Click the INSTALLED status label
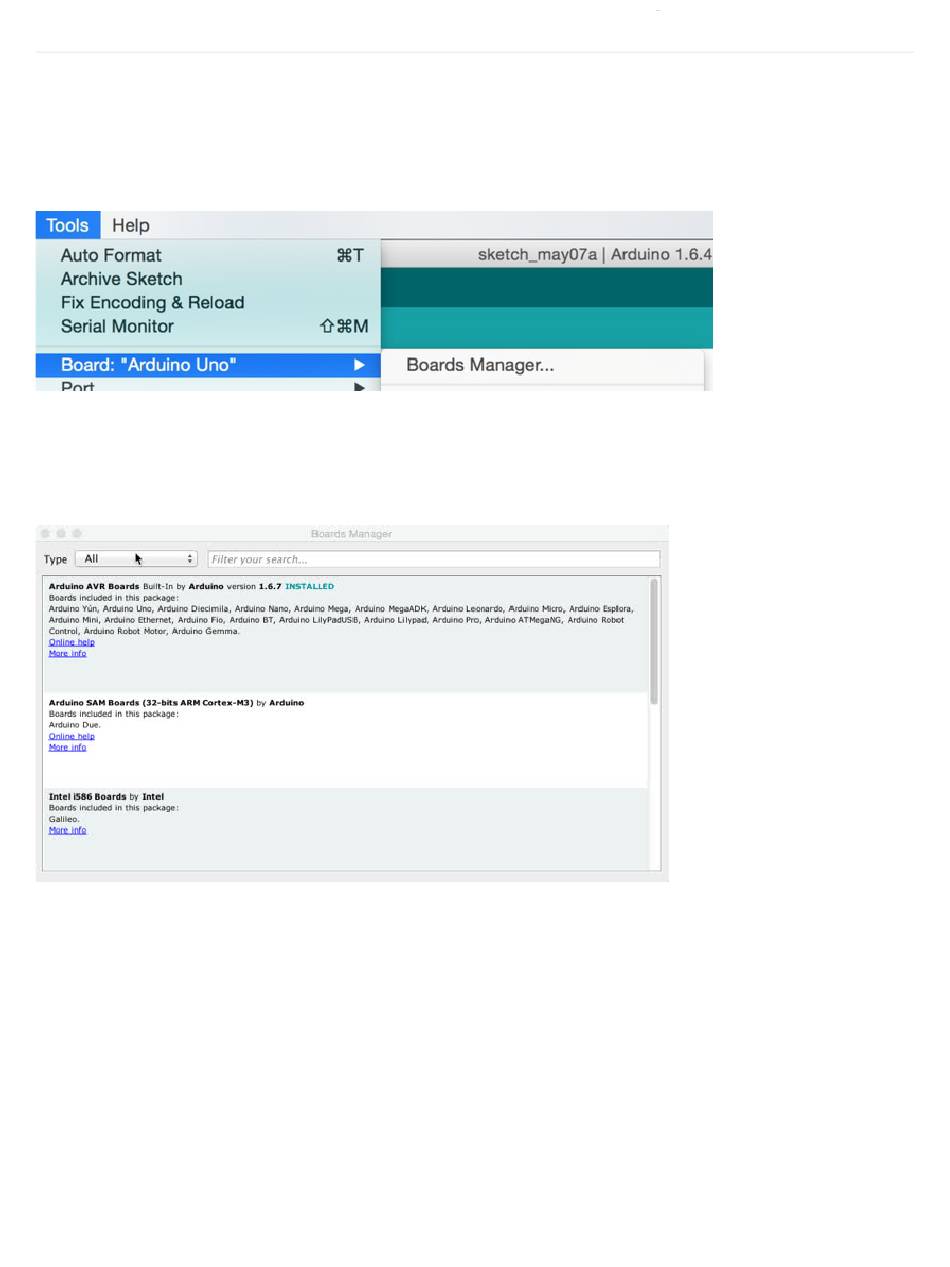The image size is (950, 1267). [310, 586]
